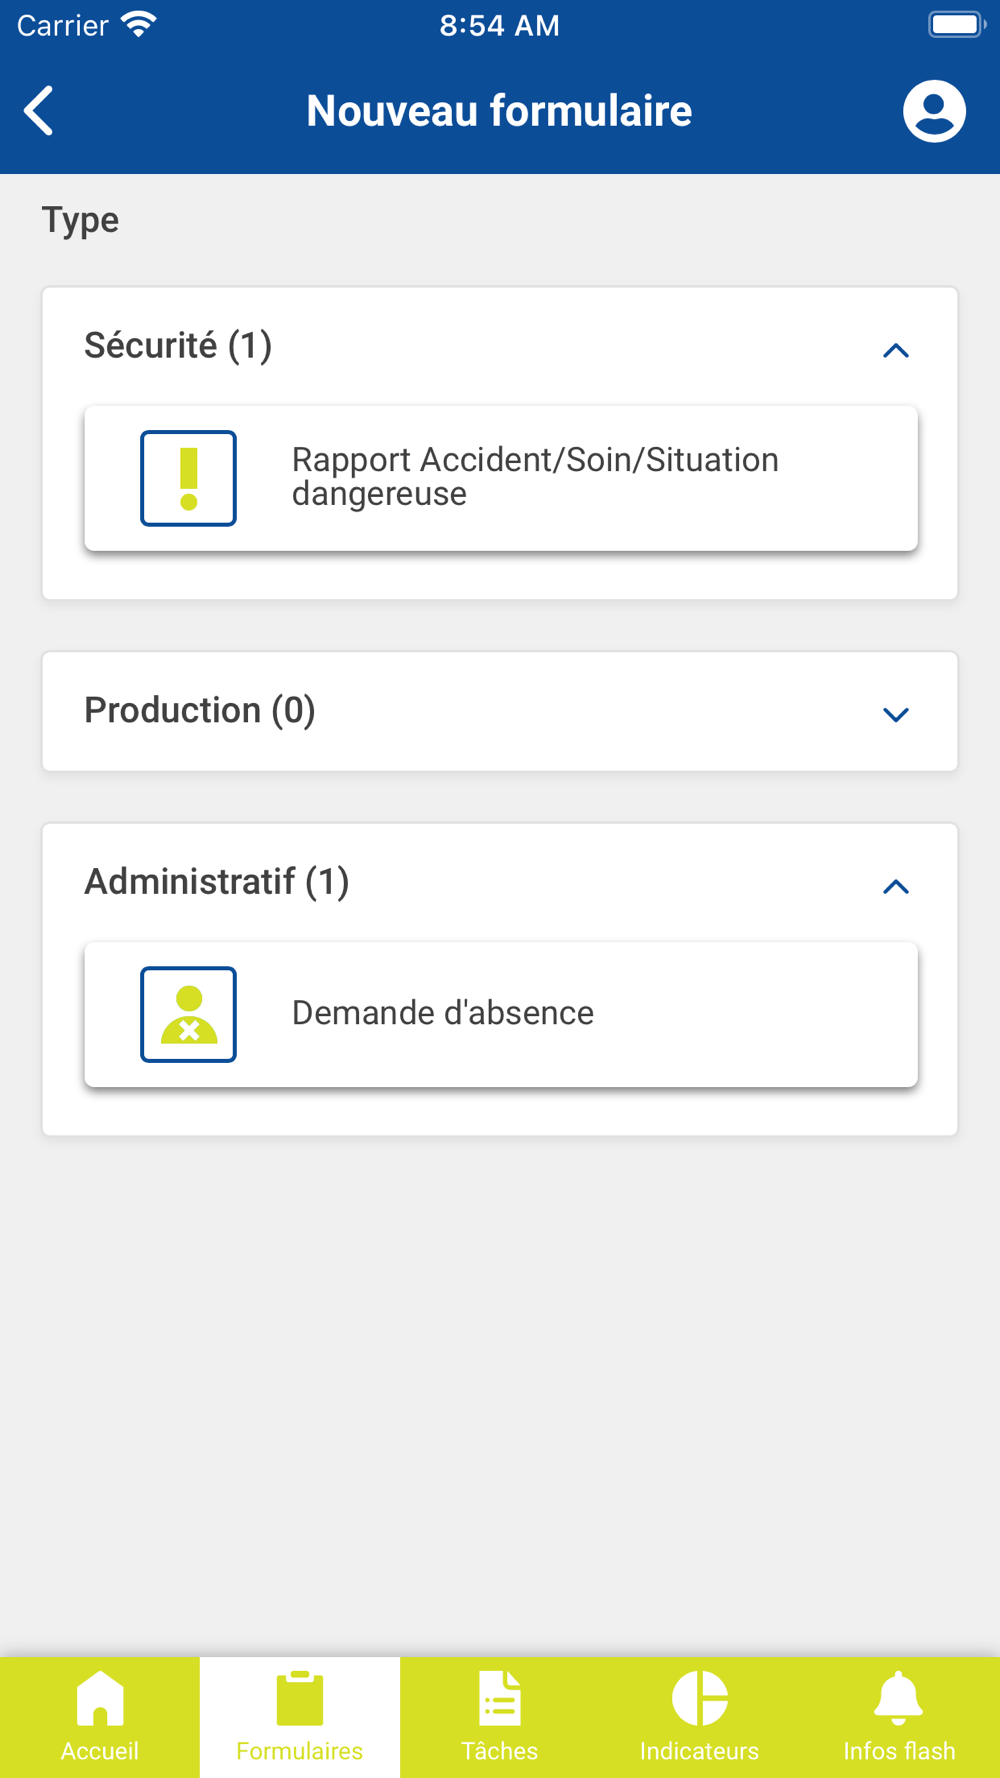This screenshot has height=1778, width=1000.
Task: Tap the Infos flash bell icon
Action: click(x=899, y=1699)
